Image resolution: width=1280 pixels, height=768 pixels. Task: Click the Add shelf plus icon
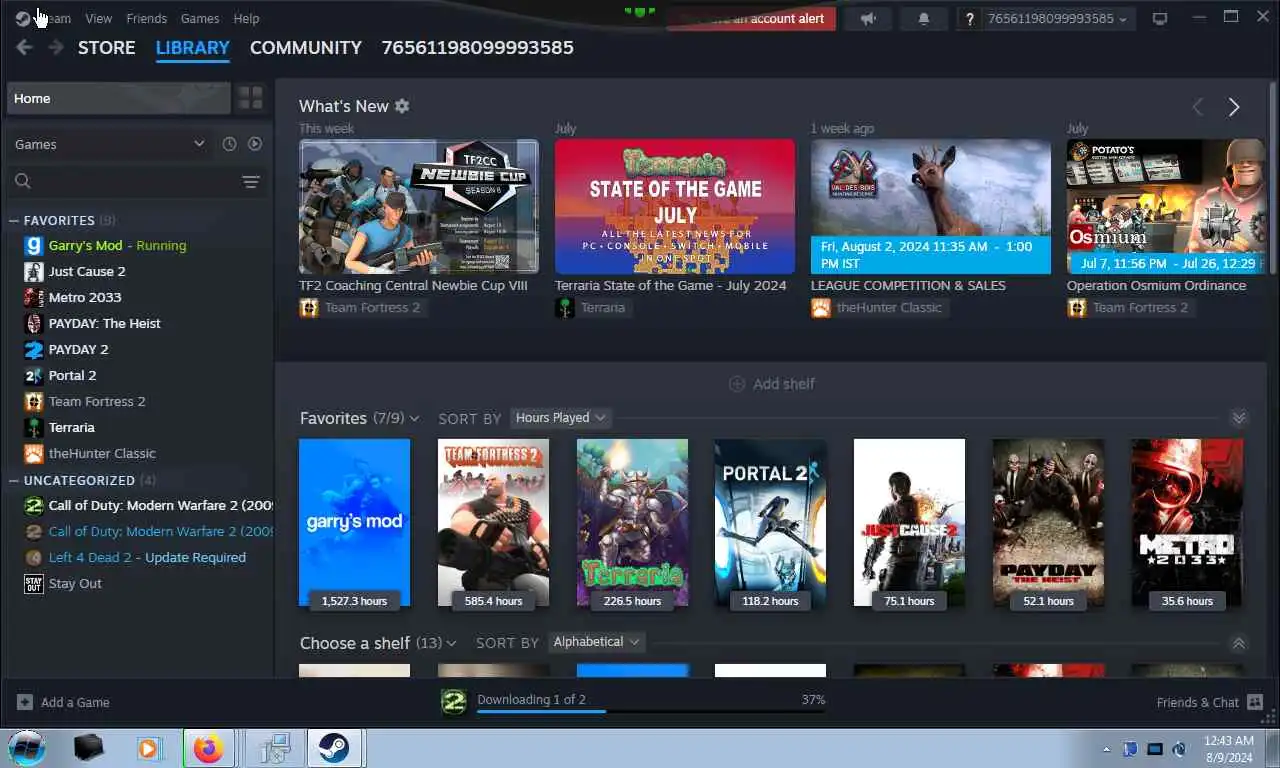737,384
